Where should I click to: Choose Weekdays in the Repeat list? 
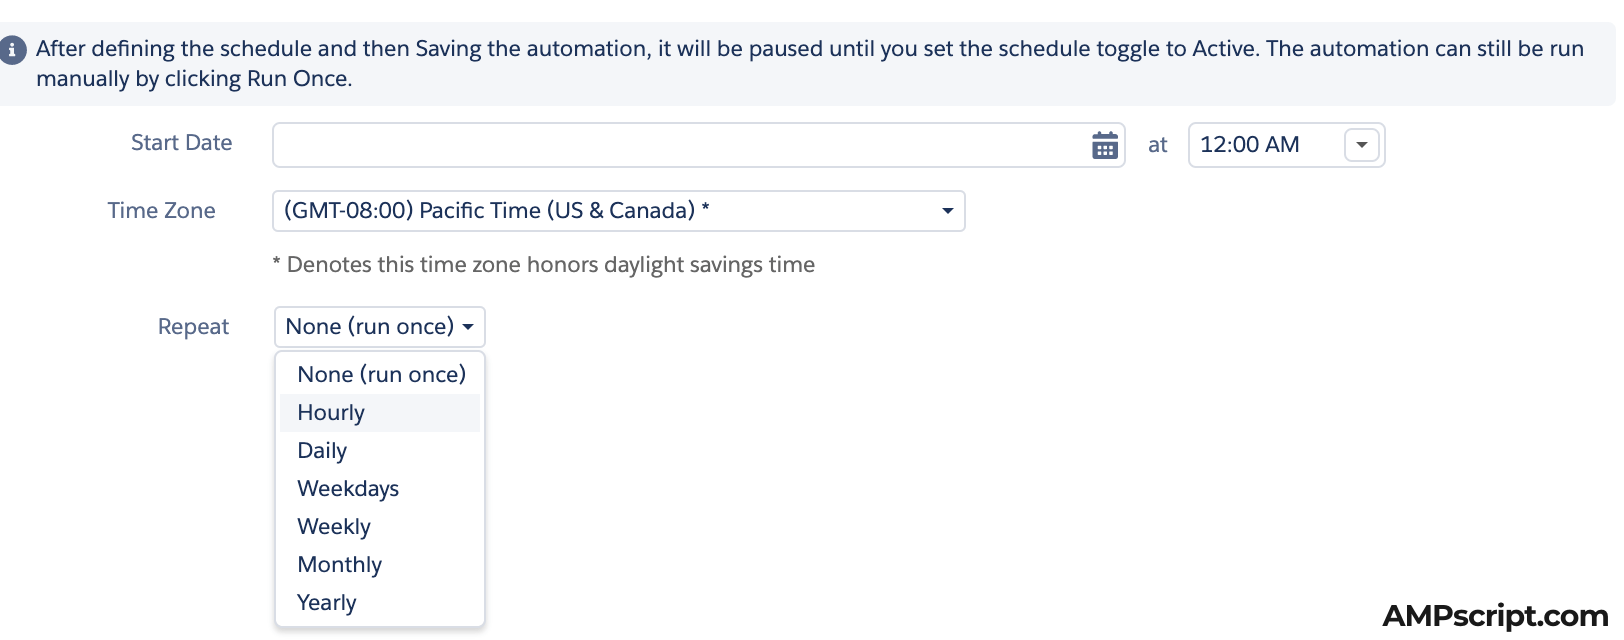[x=348, y=488]
